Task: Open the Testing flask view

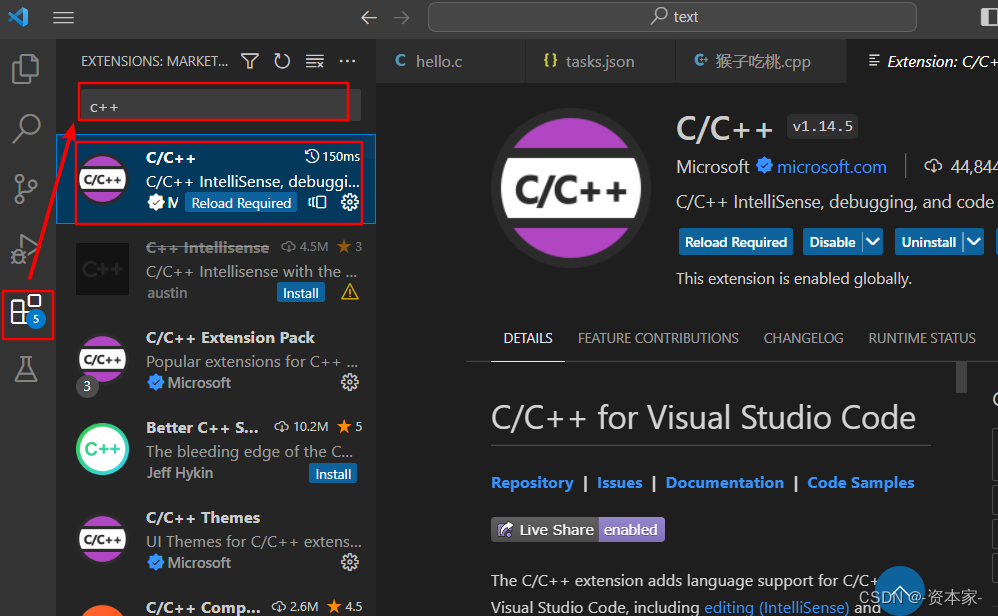Action: pos(26,369)
